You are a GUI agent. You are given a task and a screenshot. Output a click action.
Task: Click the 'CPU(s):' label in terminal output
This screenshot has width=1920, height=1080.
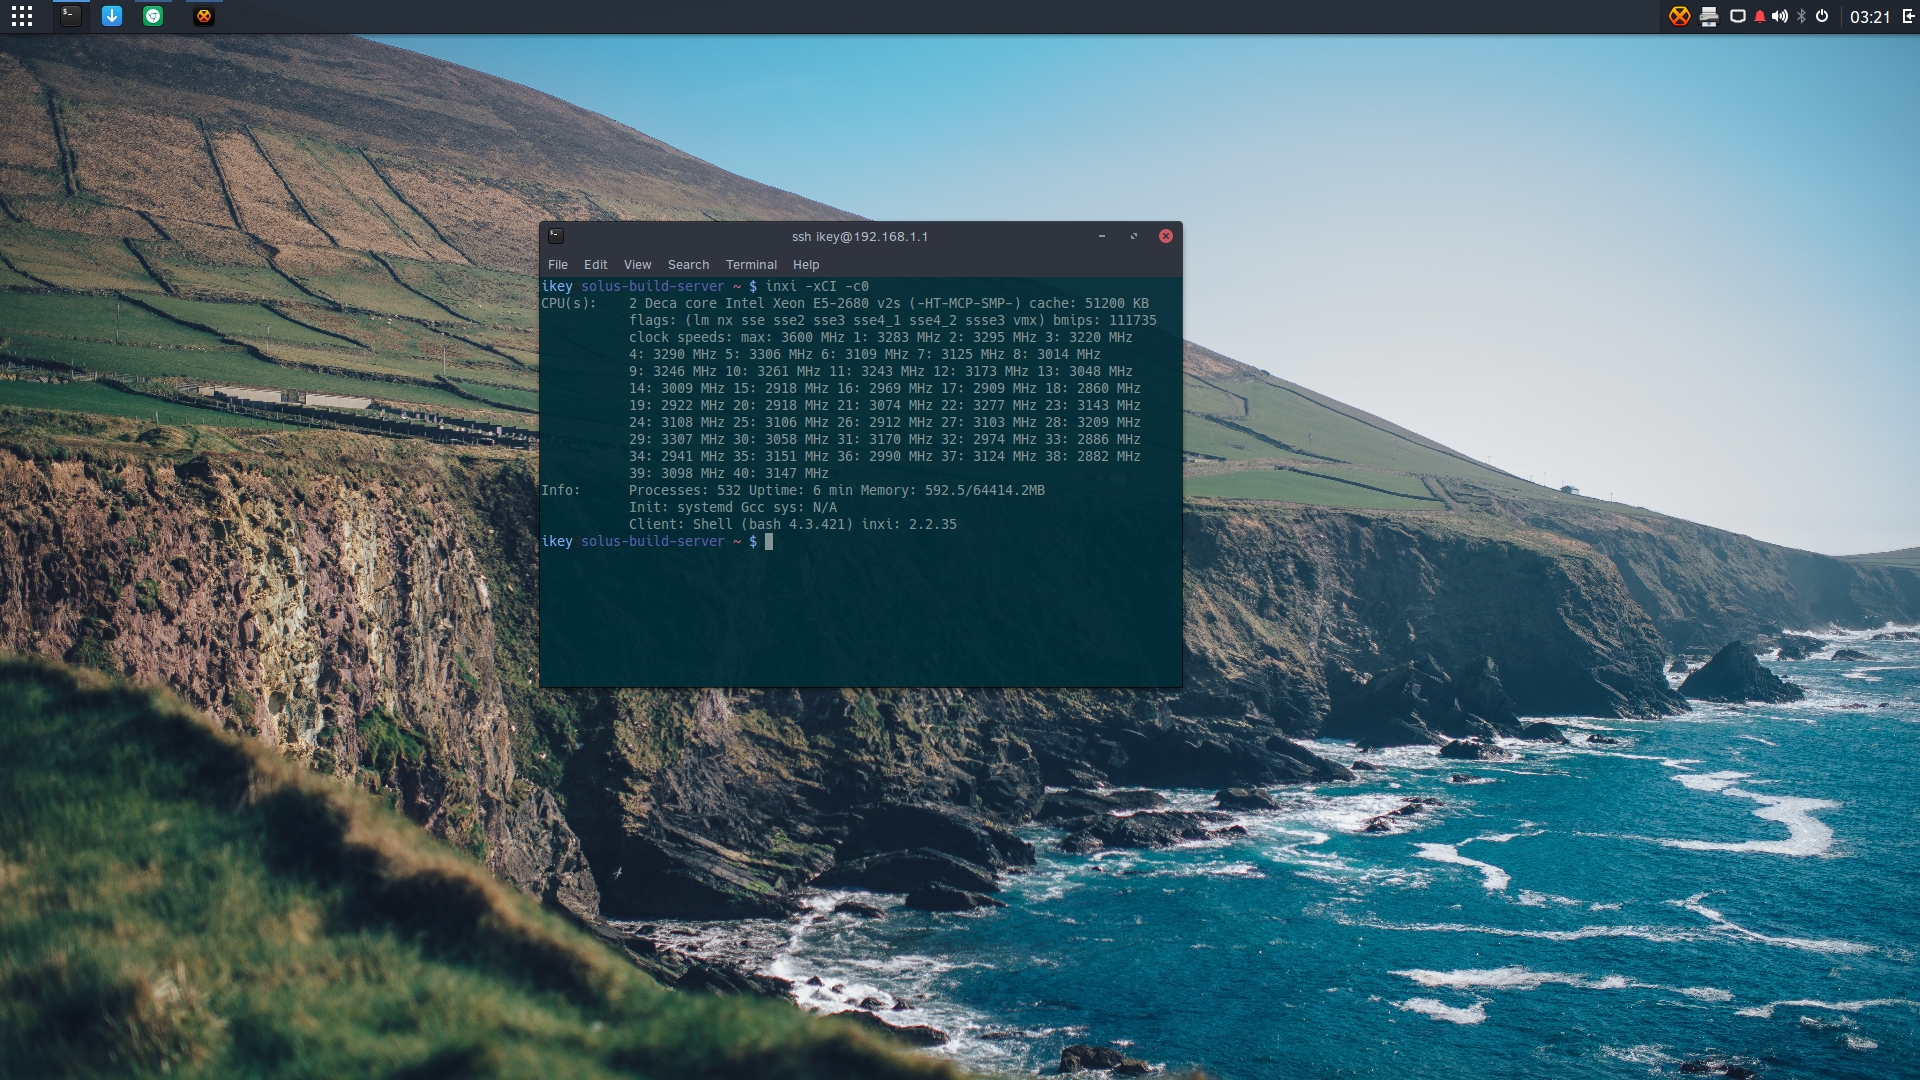[x=568, y=303]
